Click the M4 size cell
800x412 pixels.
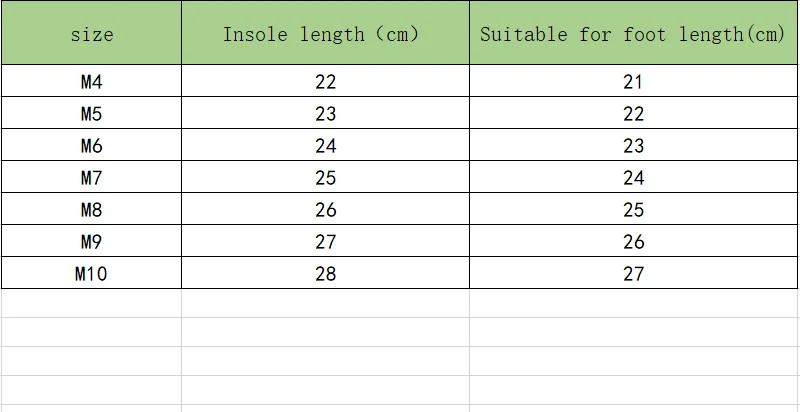(92, 81)
